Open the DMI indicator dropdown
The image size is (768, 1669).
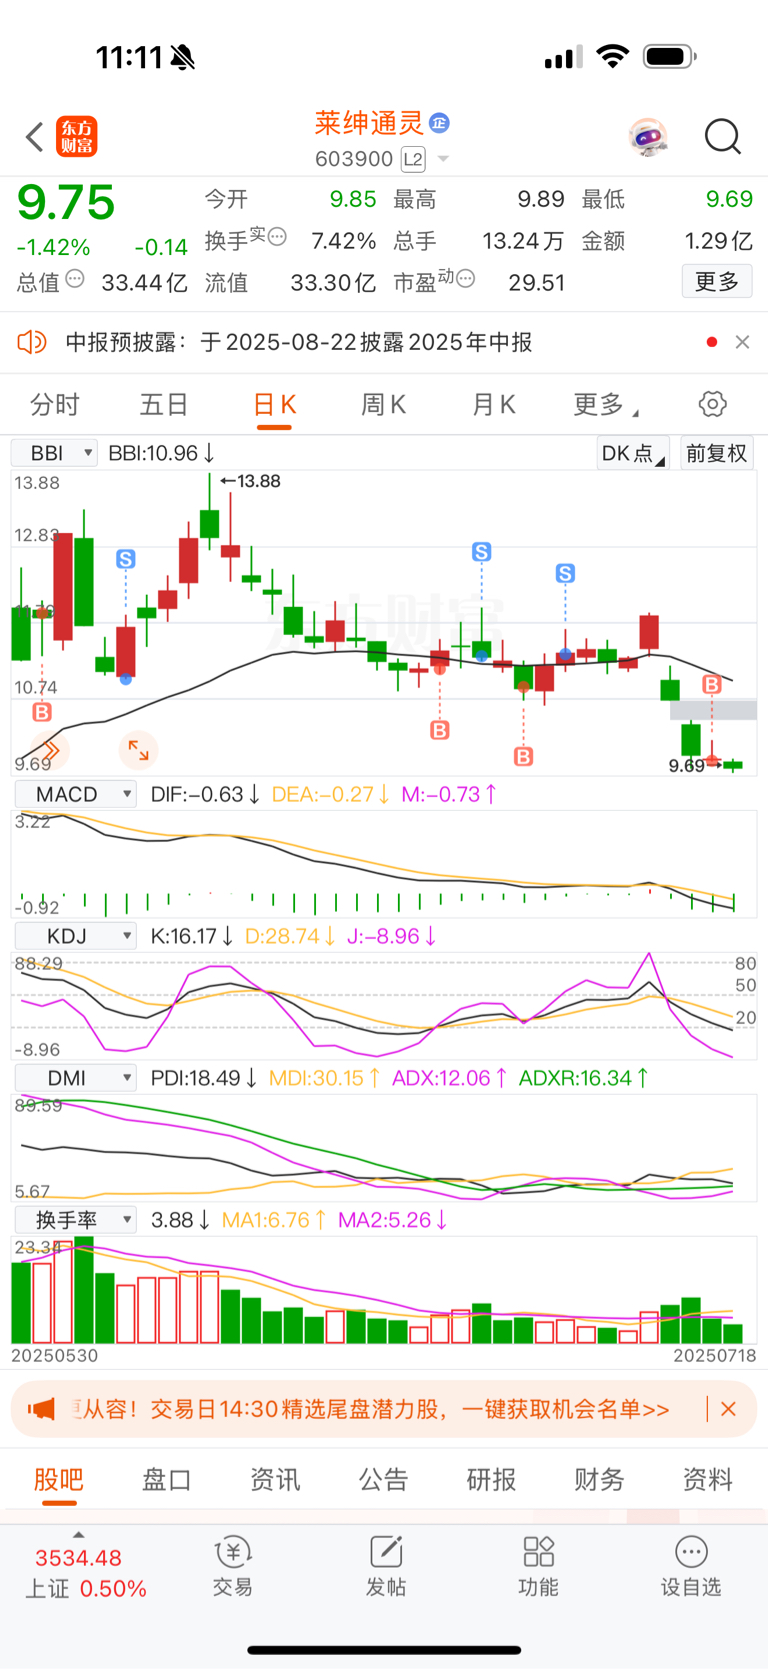pyautogui.click(x=75, y=1078)
